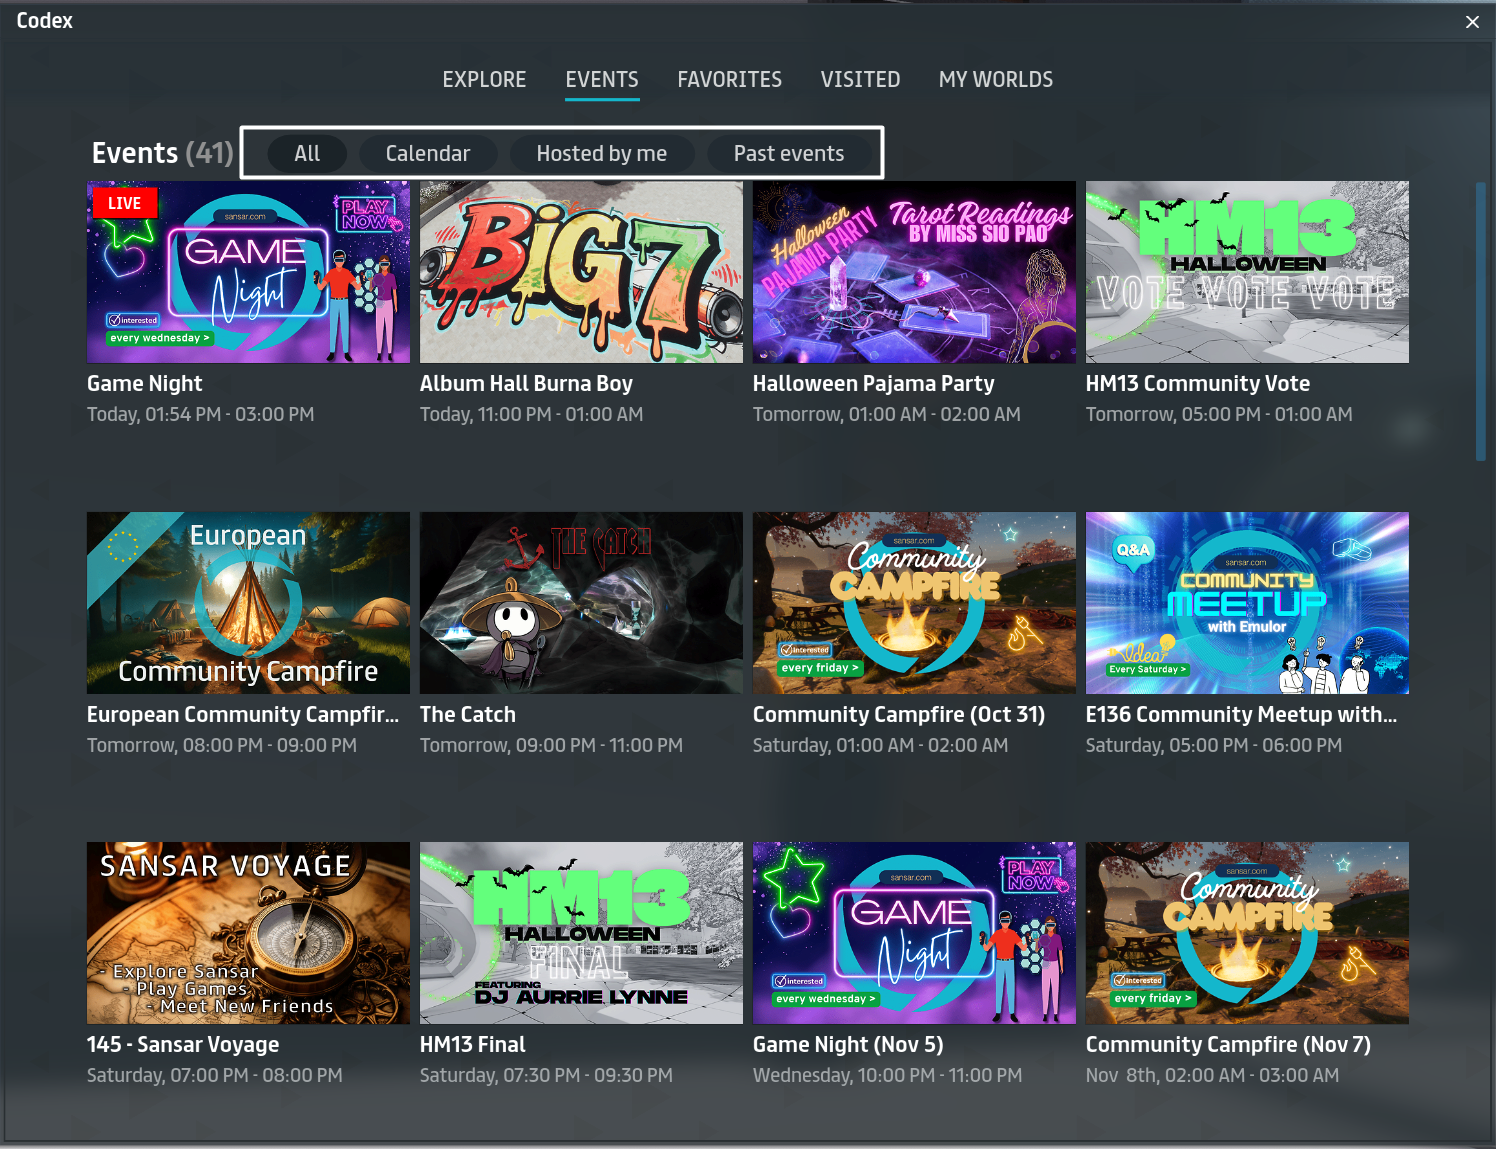Select the All events filter
The image size is (1496, 1149).
307,154
